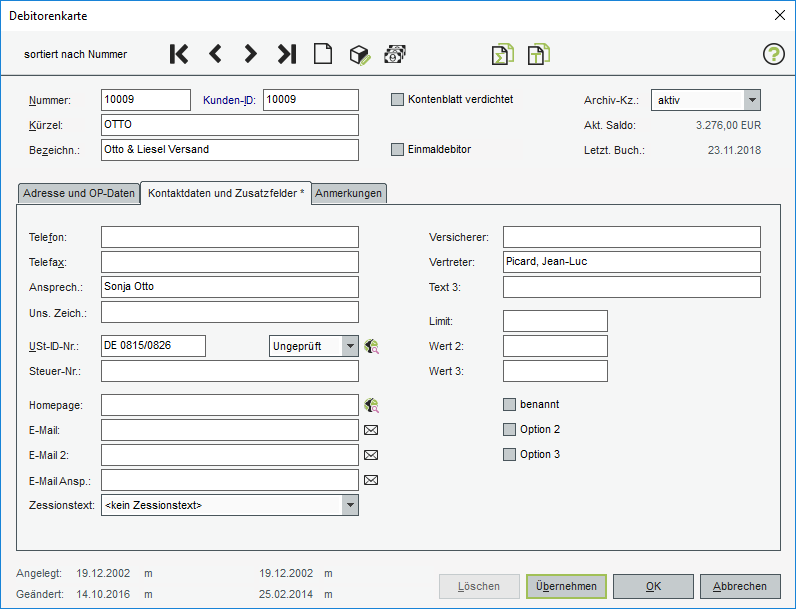Create a new blank debtor record
This screenshot has width=796, height=609.
(x=323, y=54)
